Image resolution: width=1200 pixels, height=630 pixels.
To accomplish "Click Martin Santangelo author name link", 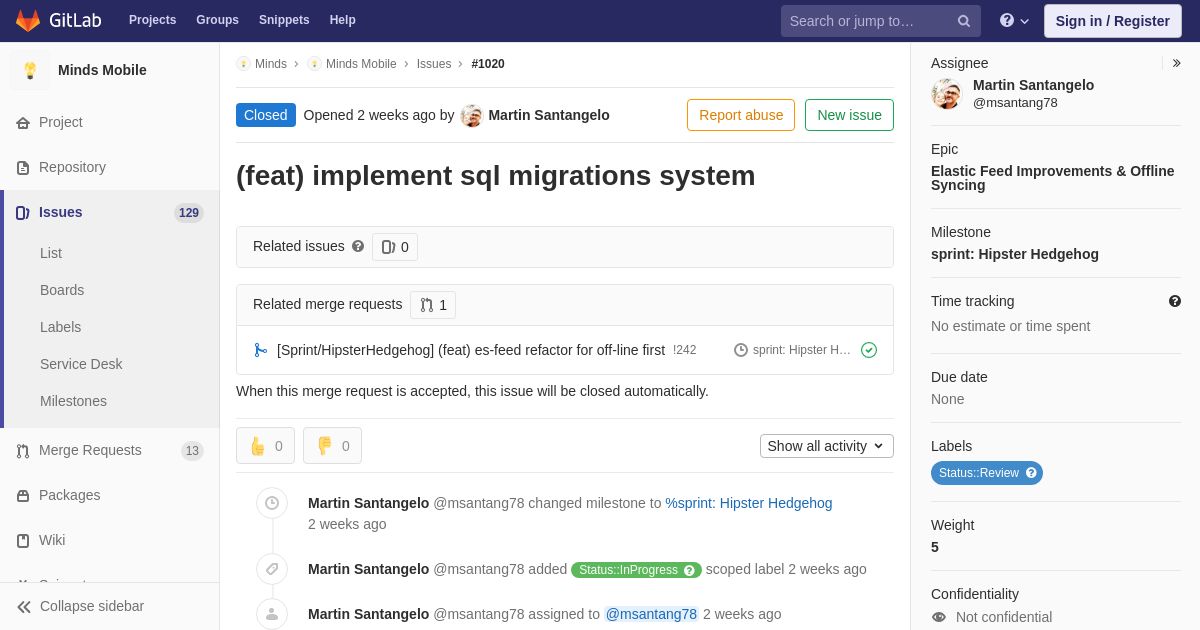I will coord(549,115).
